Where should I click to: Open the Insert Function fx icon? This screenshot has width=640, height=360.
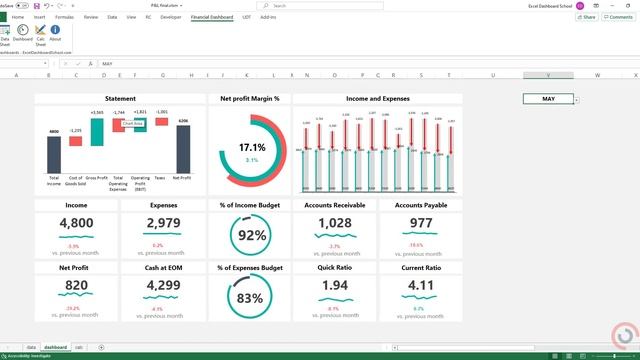pos(90,64)
